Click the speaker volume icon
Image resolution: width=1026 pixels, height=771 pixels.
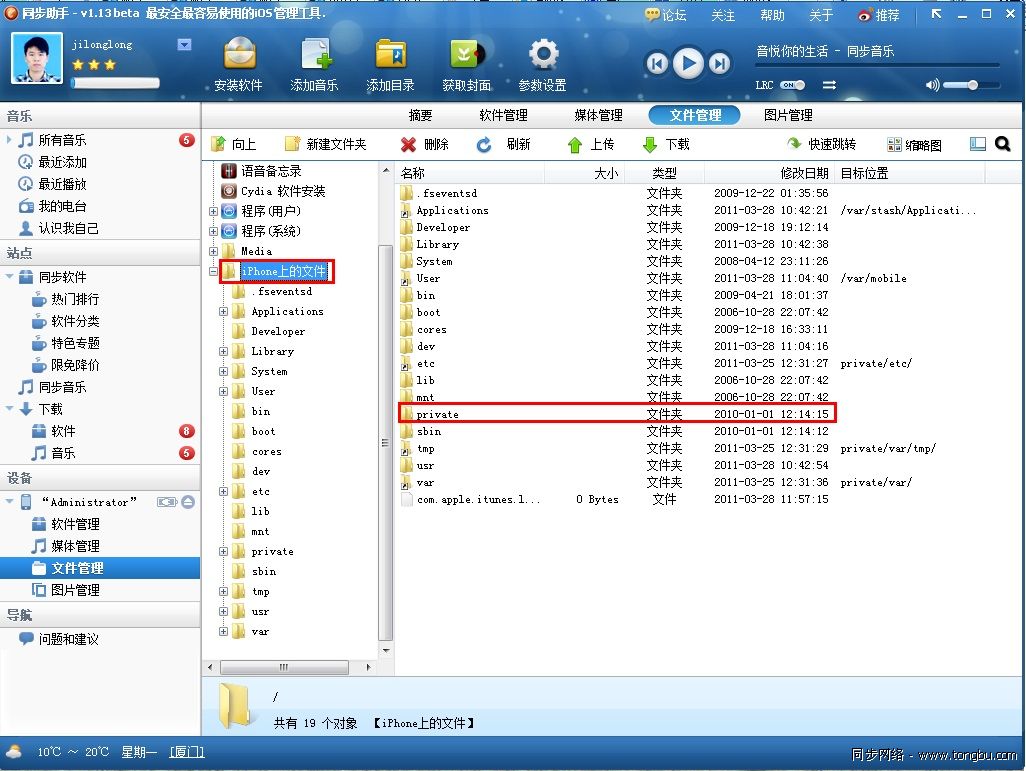pos(932,85)
